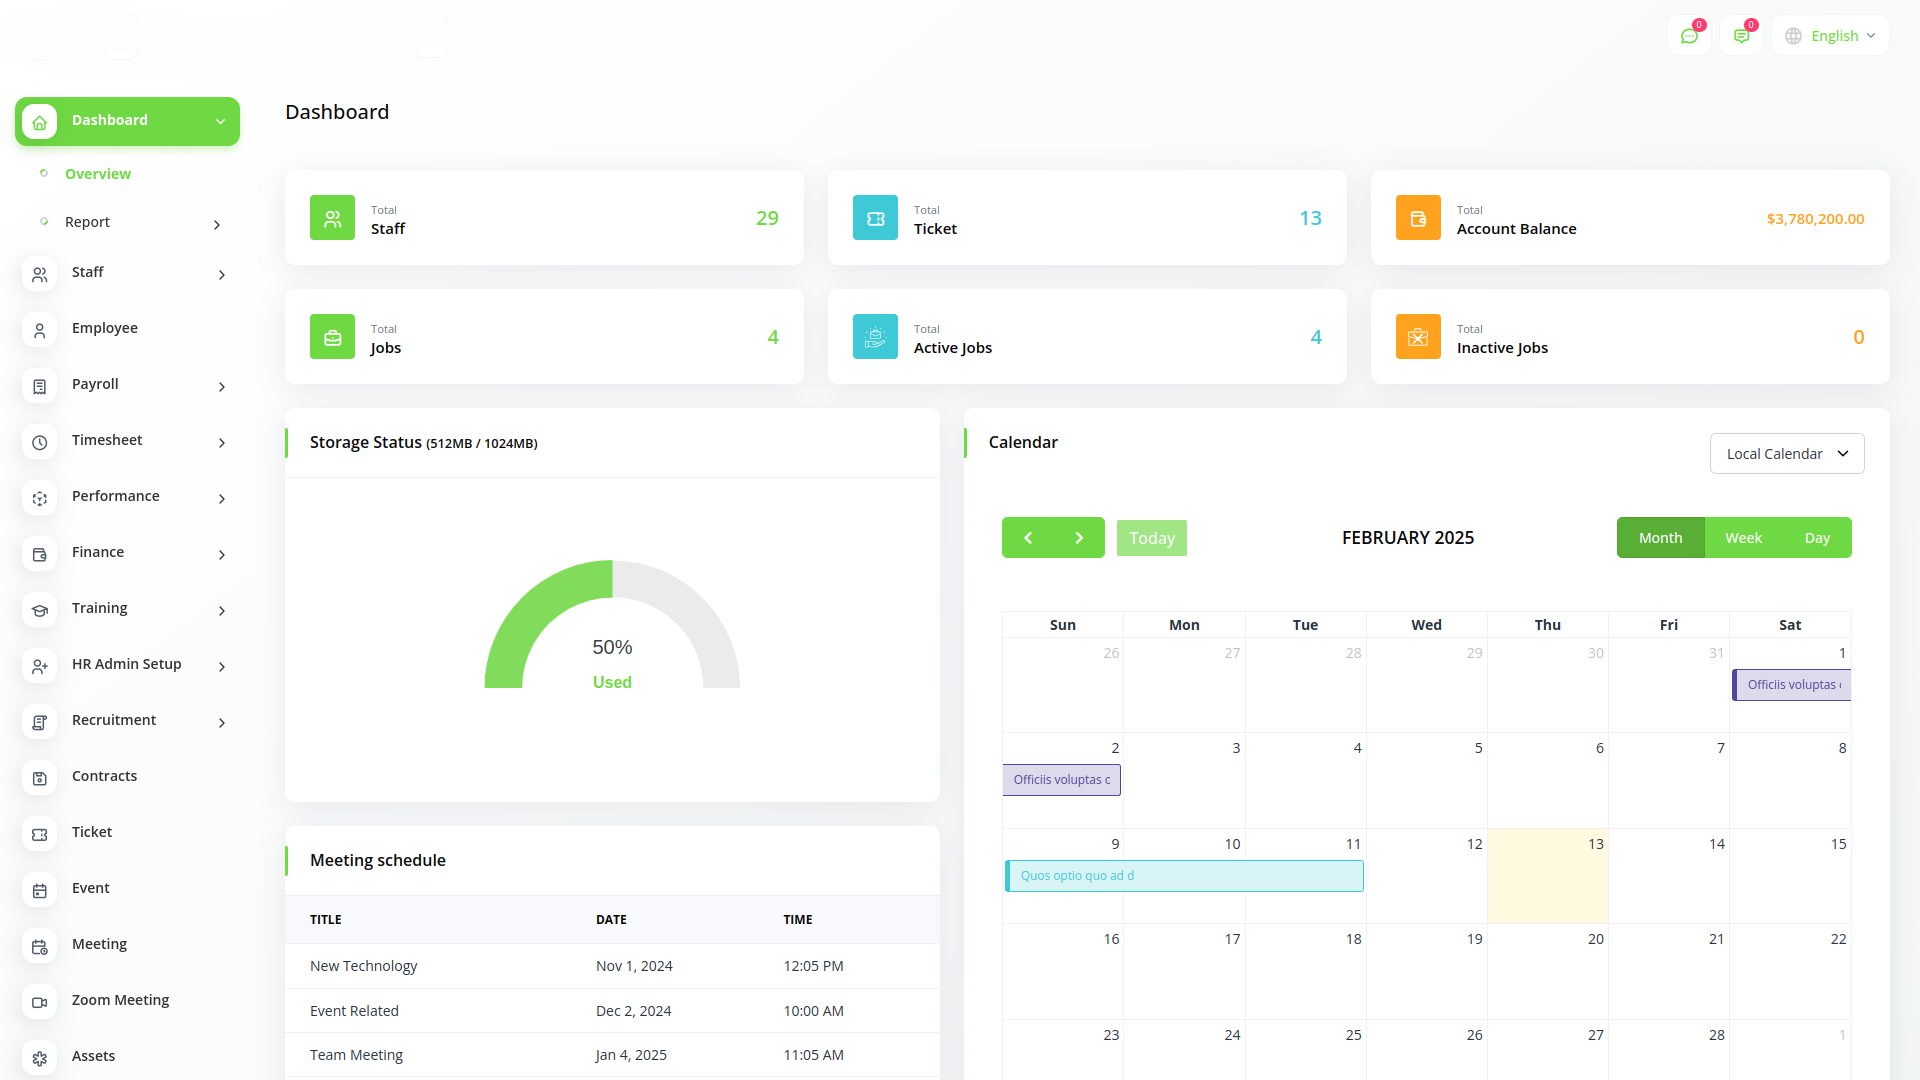This screenshot has height=1080, width=1920.
Task: Open the chat messages icon in header
Action: [x=1689, y=36]
